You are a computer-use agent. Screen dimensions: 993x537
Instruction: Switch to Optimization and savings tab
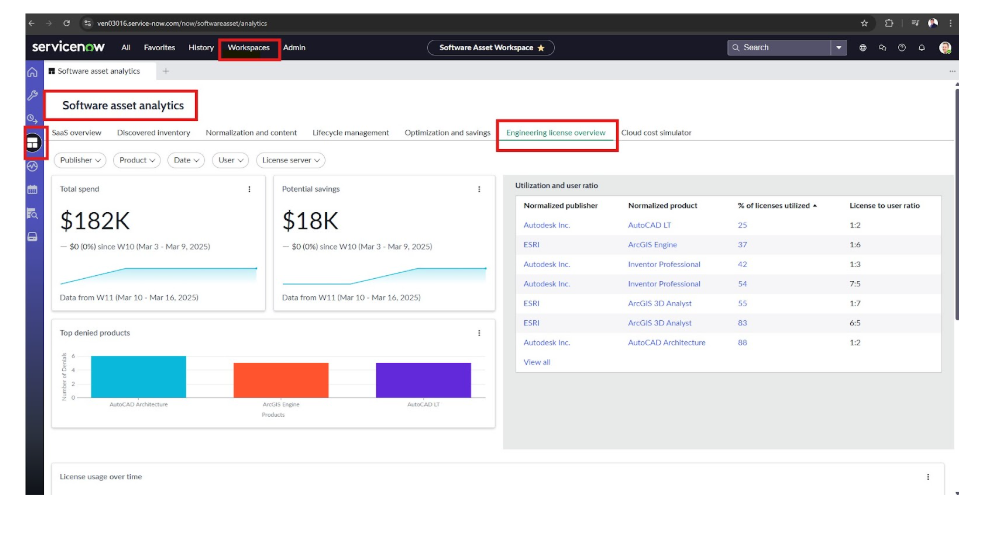coord(448,133)
